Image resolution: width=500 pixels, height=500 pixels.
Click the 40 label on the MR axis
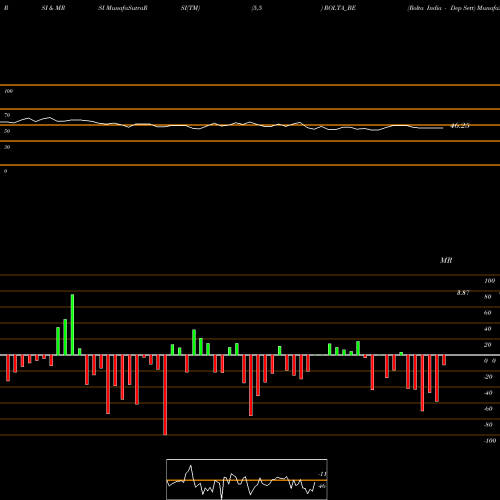(488, 329)
